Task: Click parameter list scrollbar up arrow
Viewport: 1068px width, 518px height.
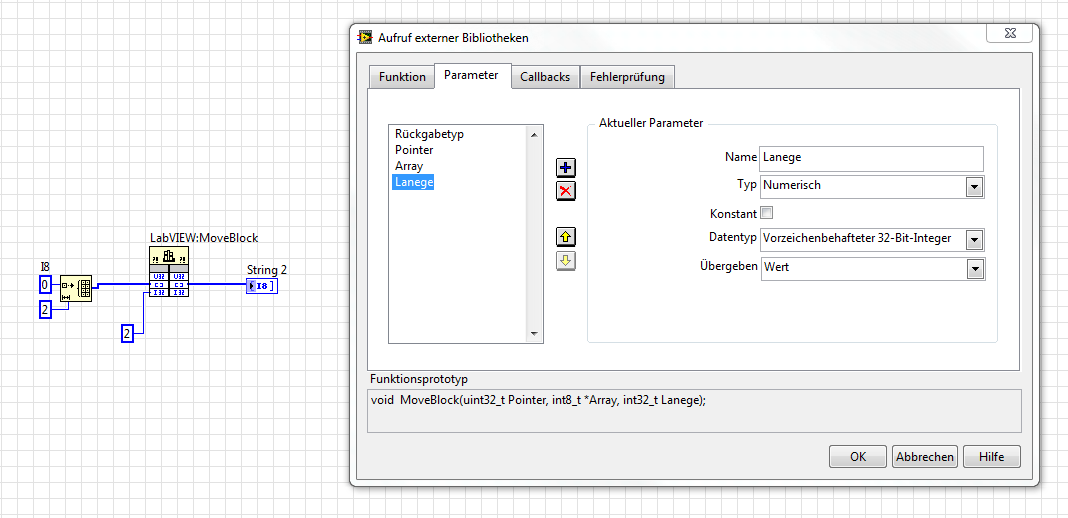Action: (x=534, y=135)
